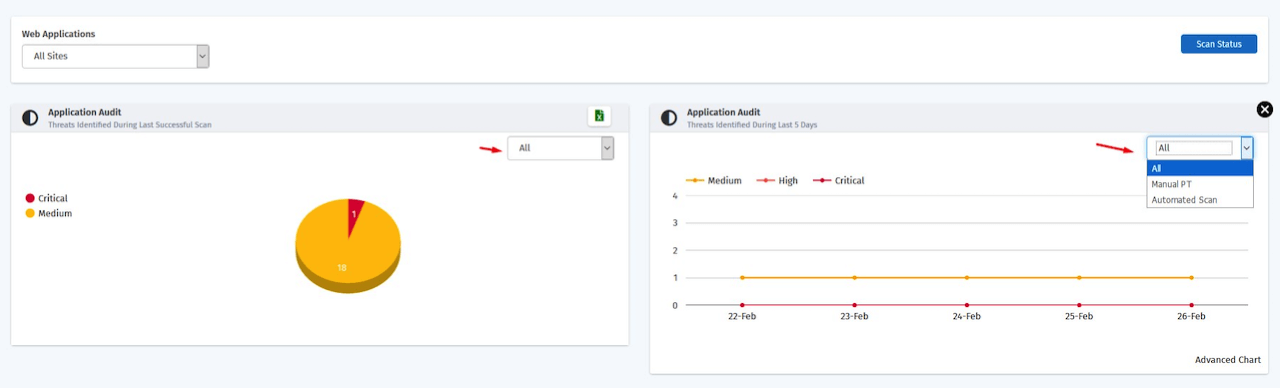
Task: Export last scan threats to Excel
Action: [x=599, y=116]
